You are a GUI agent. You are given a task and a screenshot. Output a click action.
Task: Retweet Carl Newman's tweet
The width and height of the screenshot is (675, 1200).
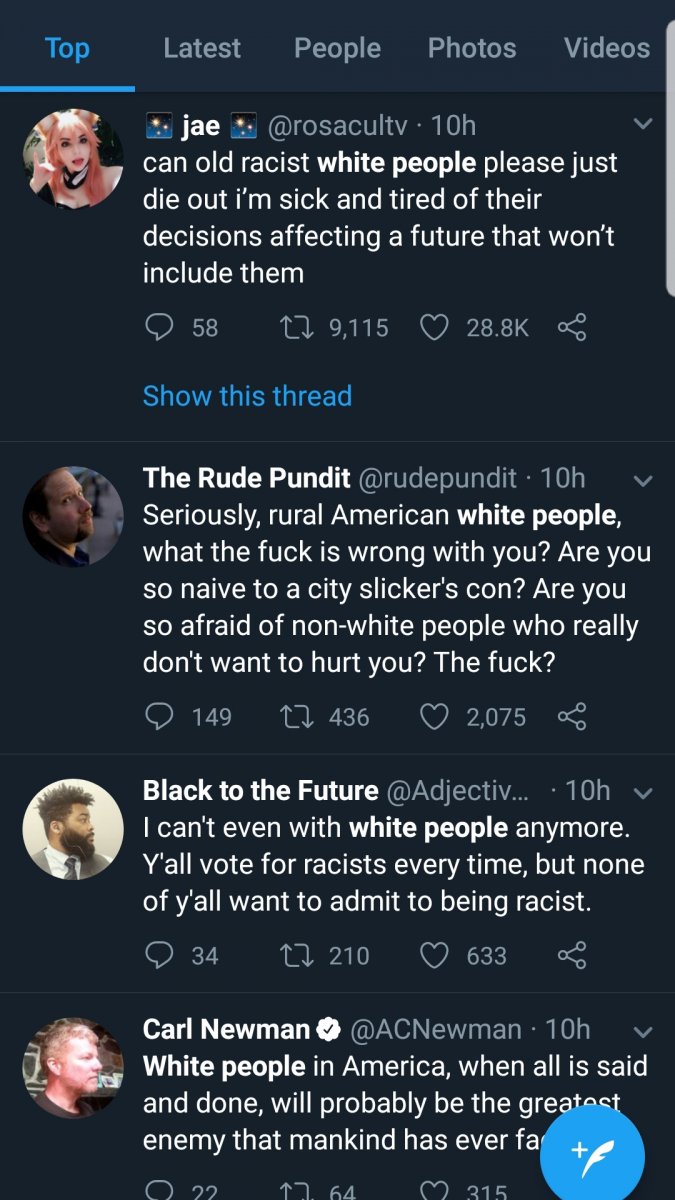coord(294,1190)
